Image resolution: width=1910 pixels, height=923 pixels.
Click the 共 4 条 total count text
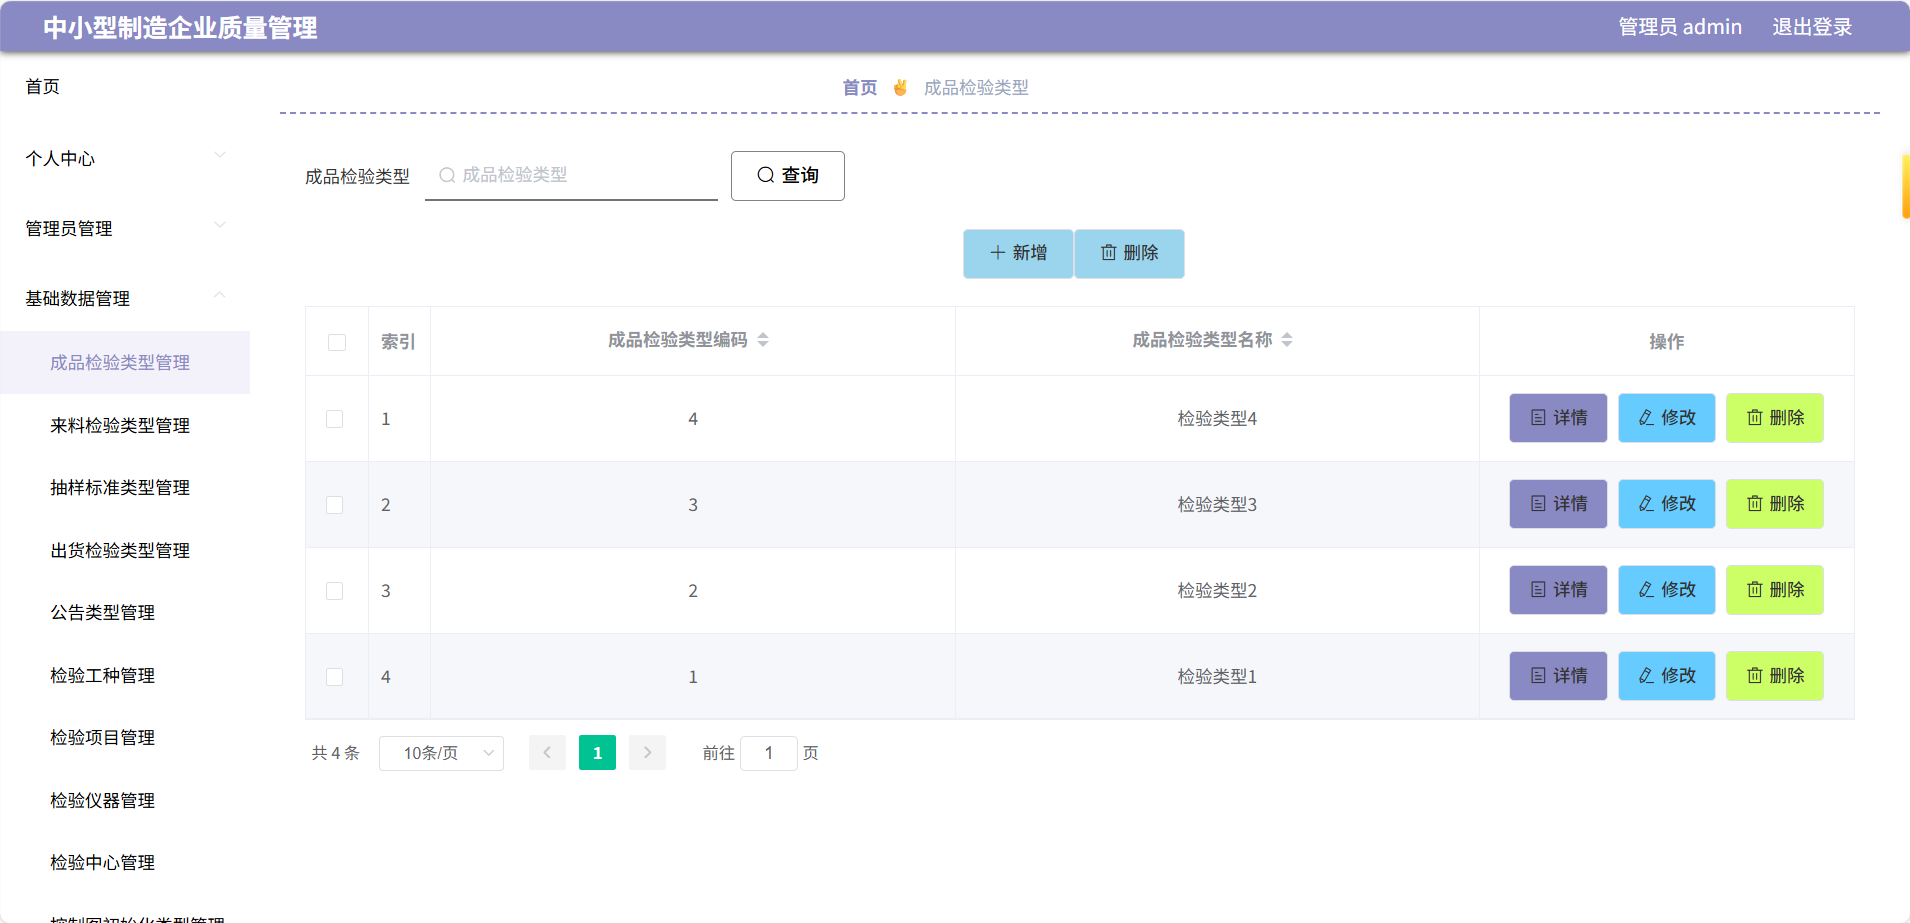335,753
